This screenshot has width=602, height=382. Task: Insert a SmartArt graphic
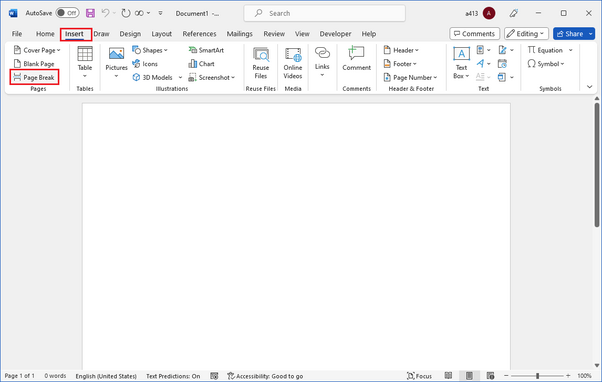coord(206,50)
